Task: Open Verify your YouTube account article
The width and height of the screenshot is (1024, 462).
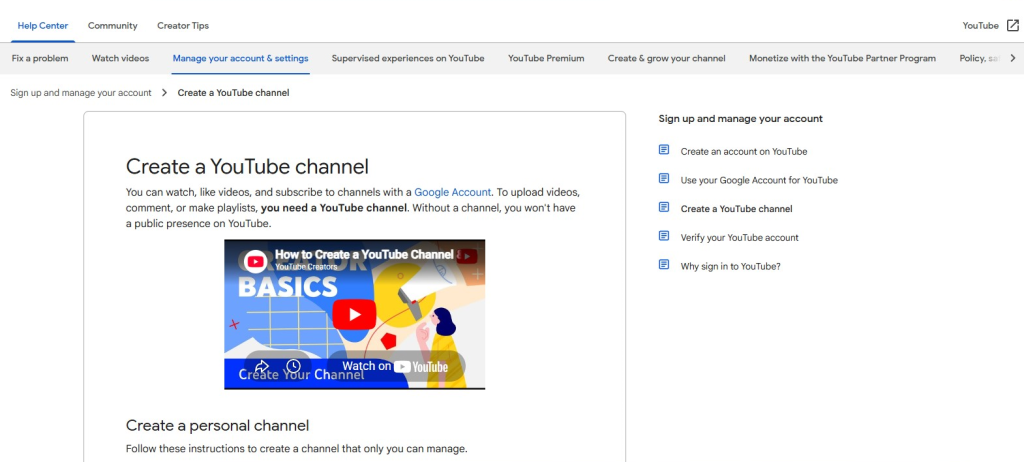Action: pos(739,237)
